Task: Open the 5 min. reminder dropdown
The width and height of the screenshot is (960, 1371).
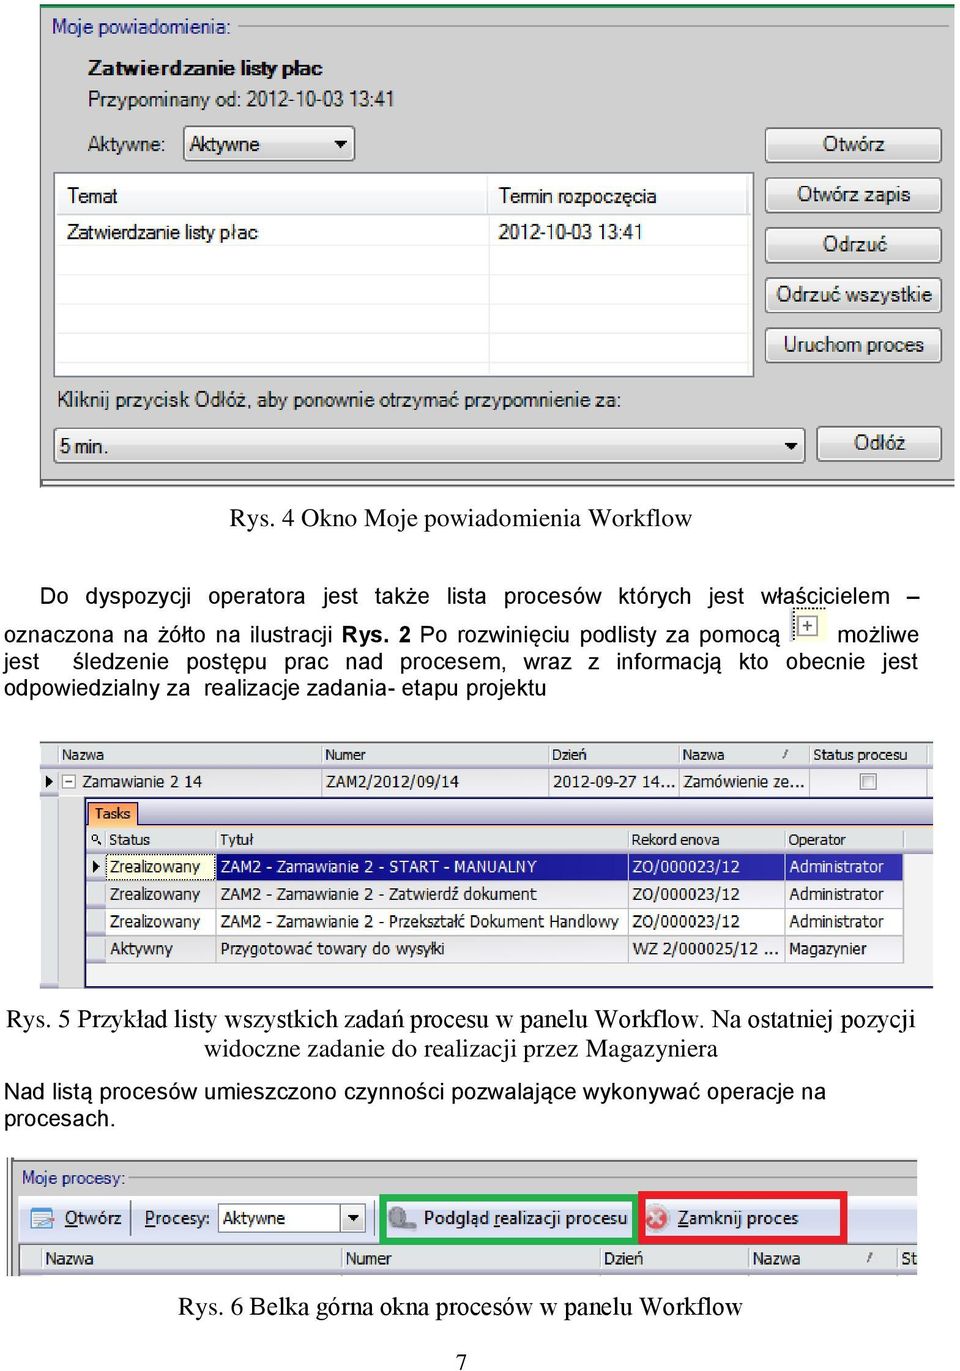Action: tap(429, 446)
